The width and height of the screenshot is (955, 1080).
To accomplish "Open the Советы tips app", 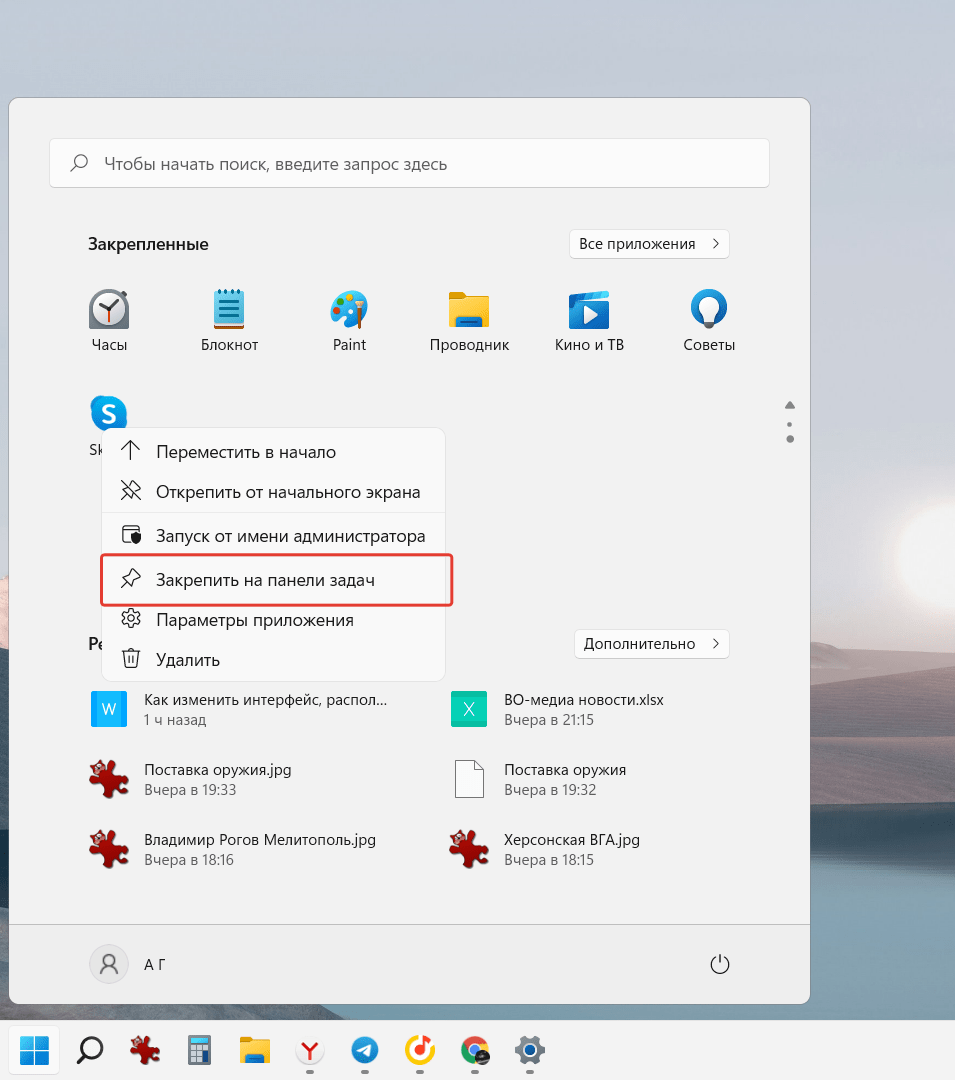I will pos(709,320).
